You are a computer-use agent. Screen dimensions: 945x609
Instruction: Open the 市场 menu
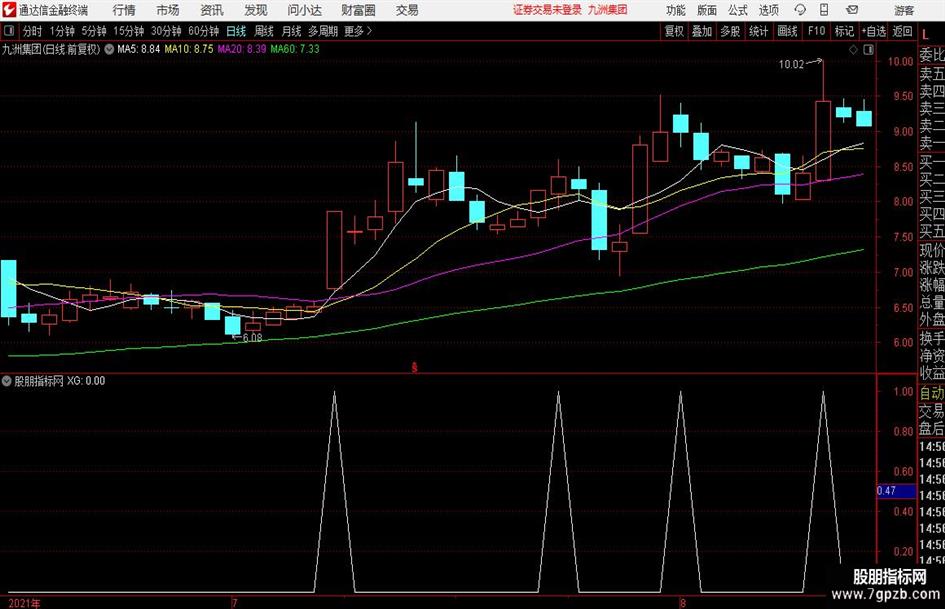(168, 10)
